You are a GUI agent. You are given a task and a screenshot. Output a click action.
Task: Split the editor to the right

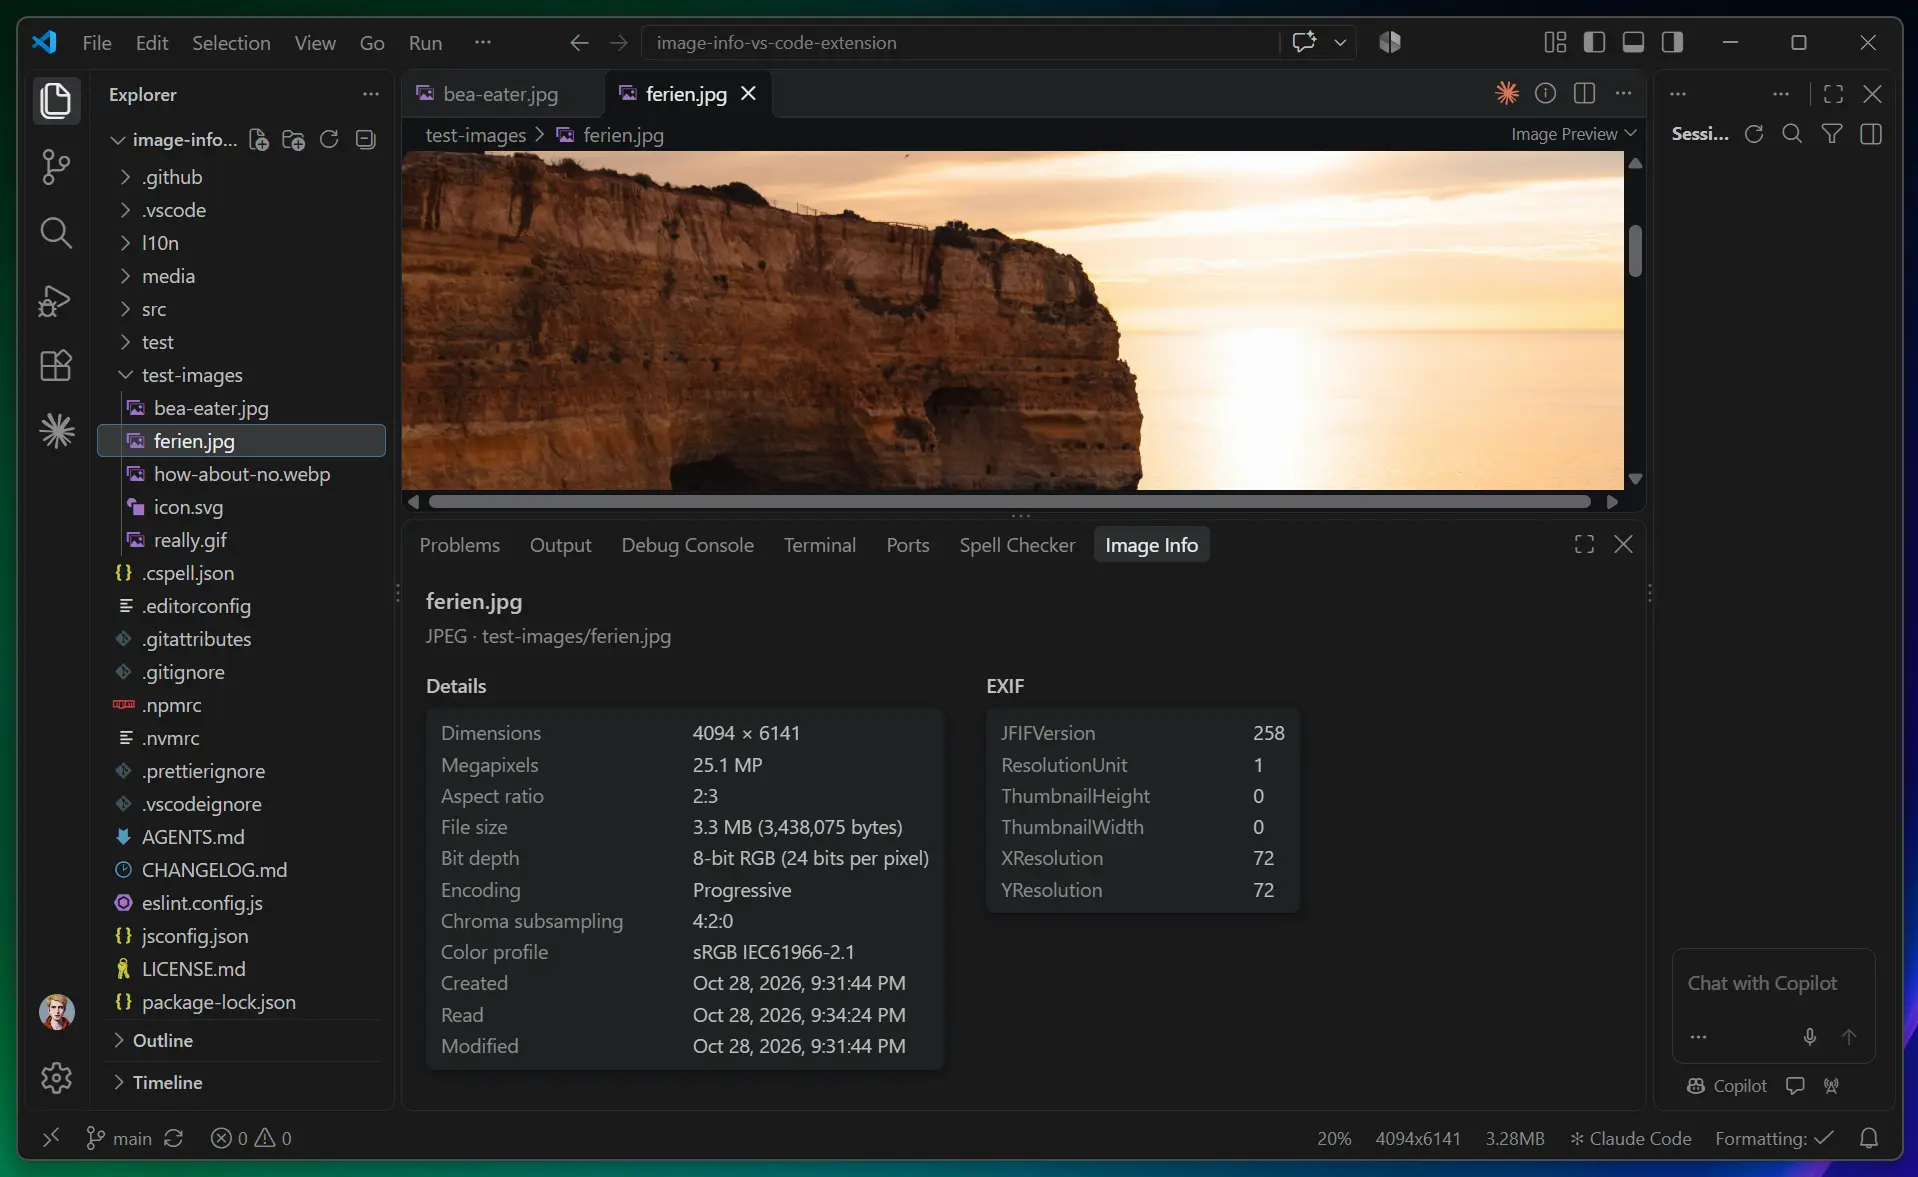[1584, 93]
